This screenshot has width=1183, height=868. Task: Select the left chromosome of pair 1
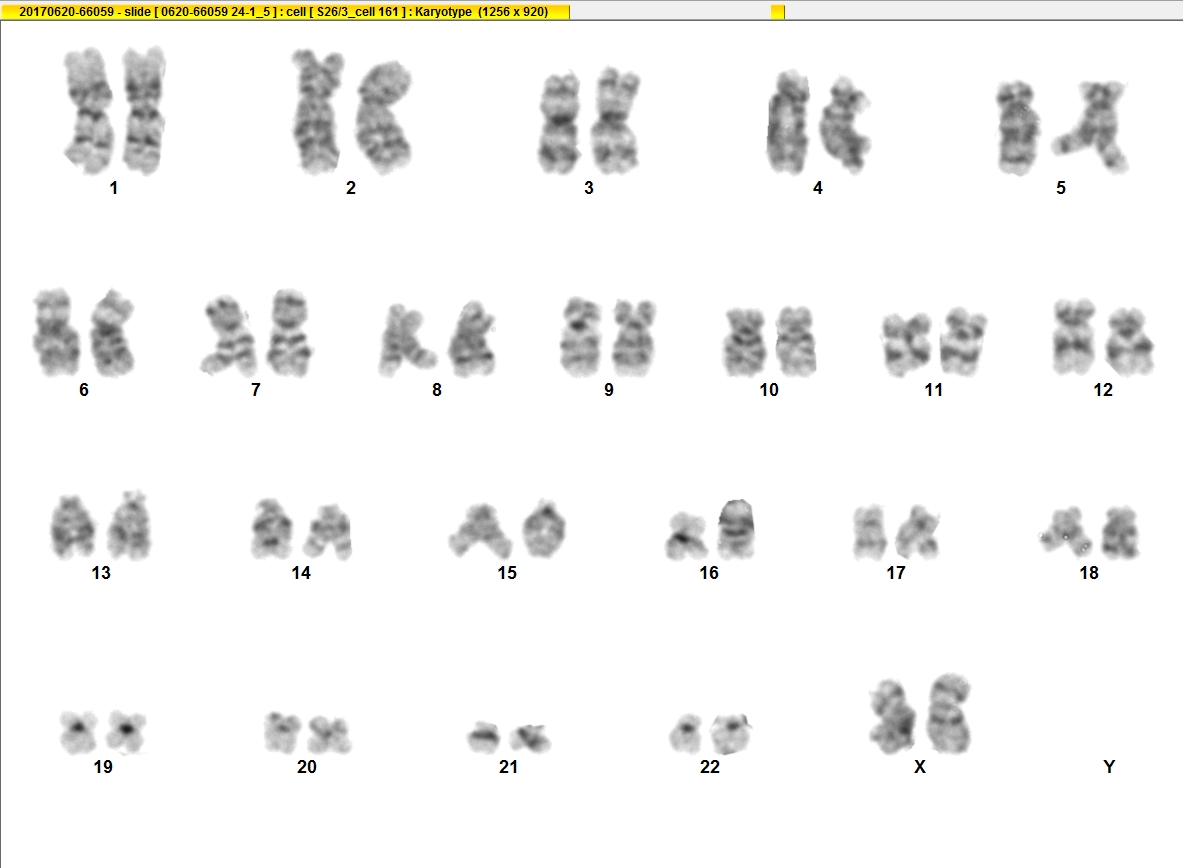(x=89, y=110)
